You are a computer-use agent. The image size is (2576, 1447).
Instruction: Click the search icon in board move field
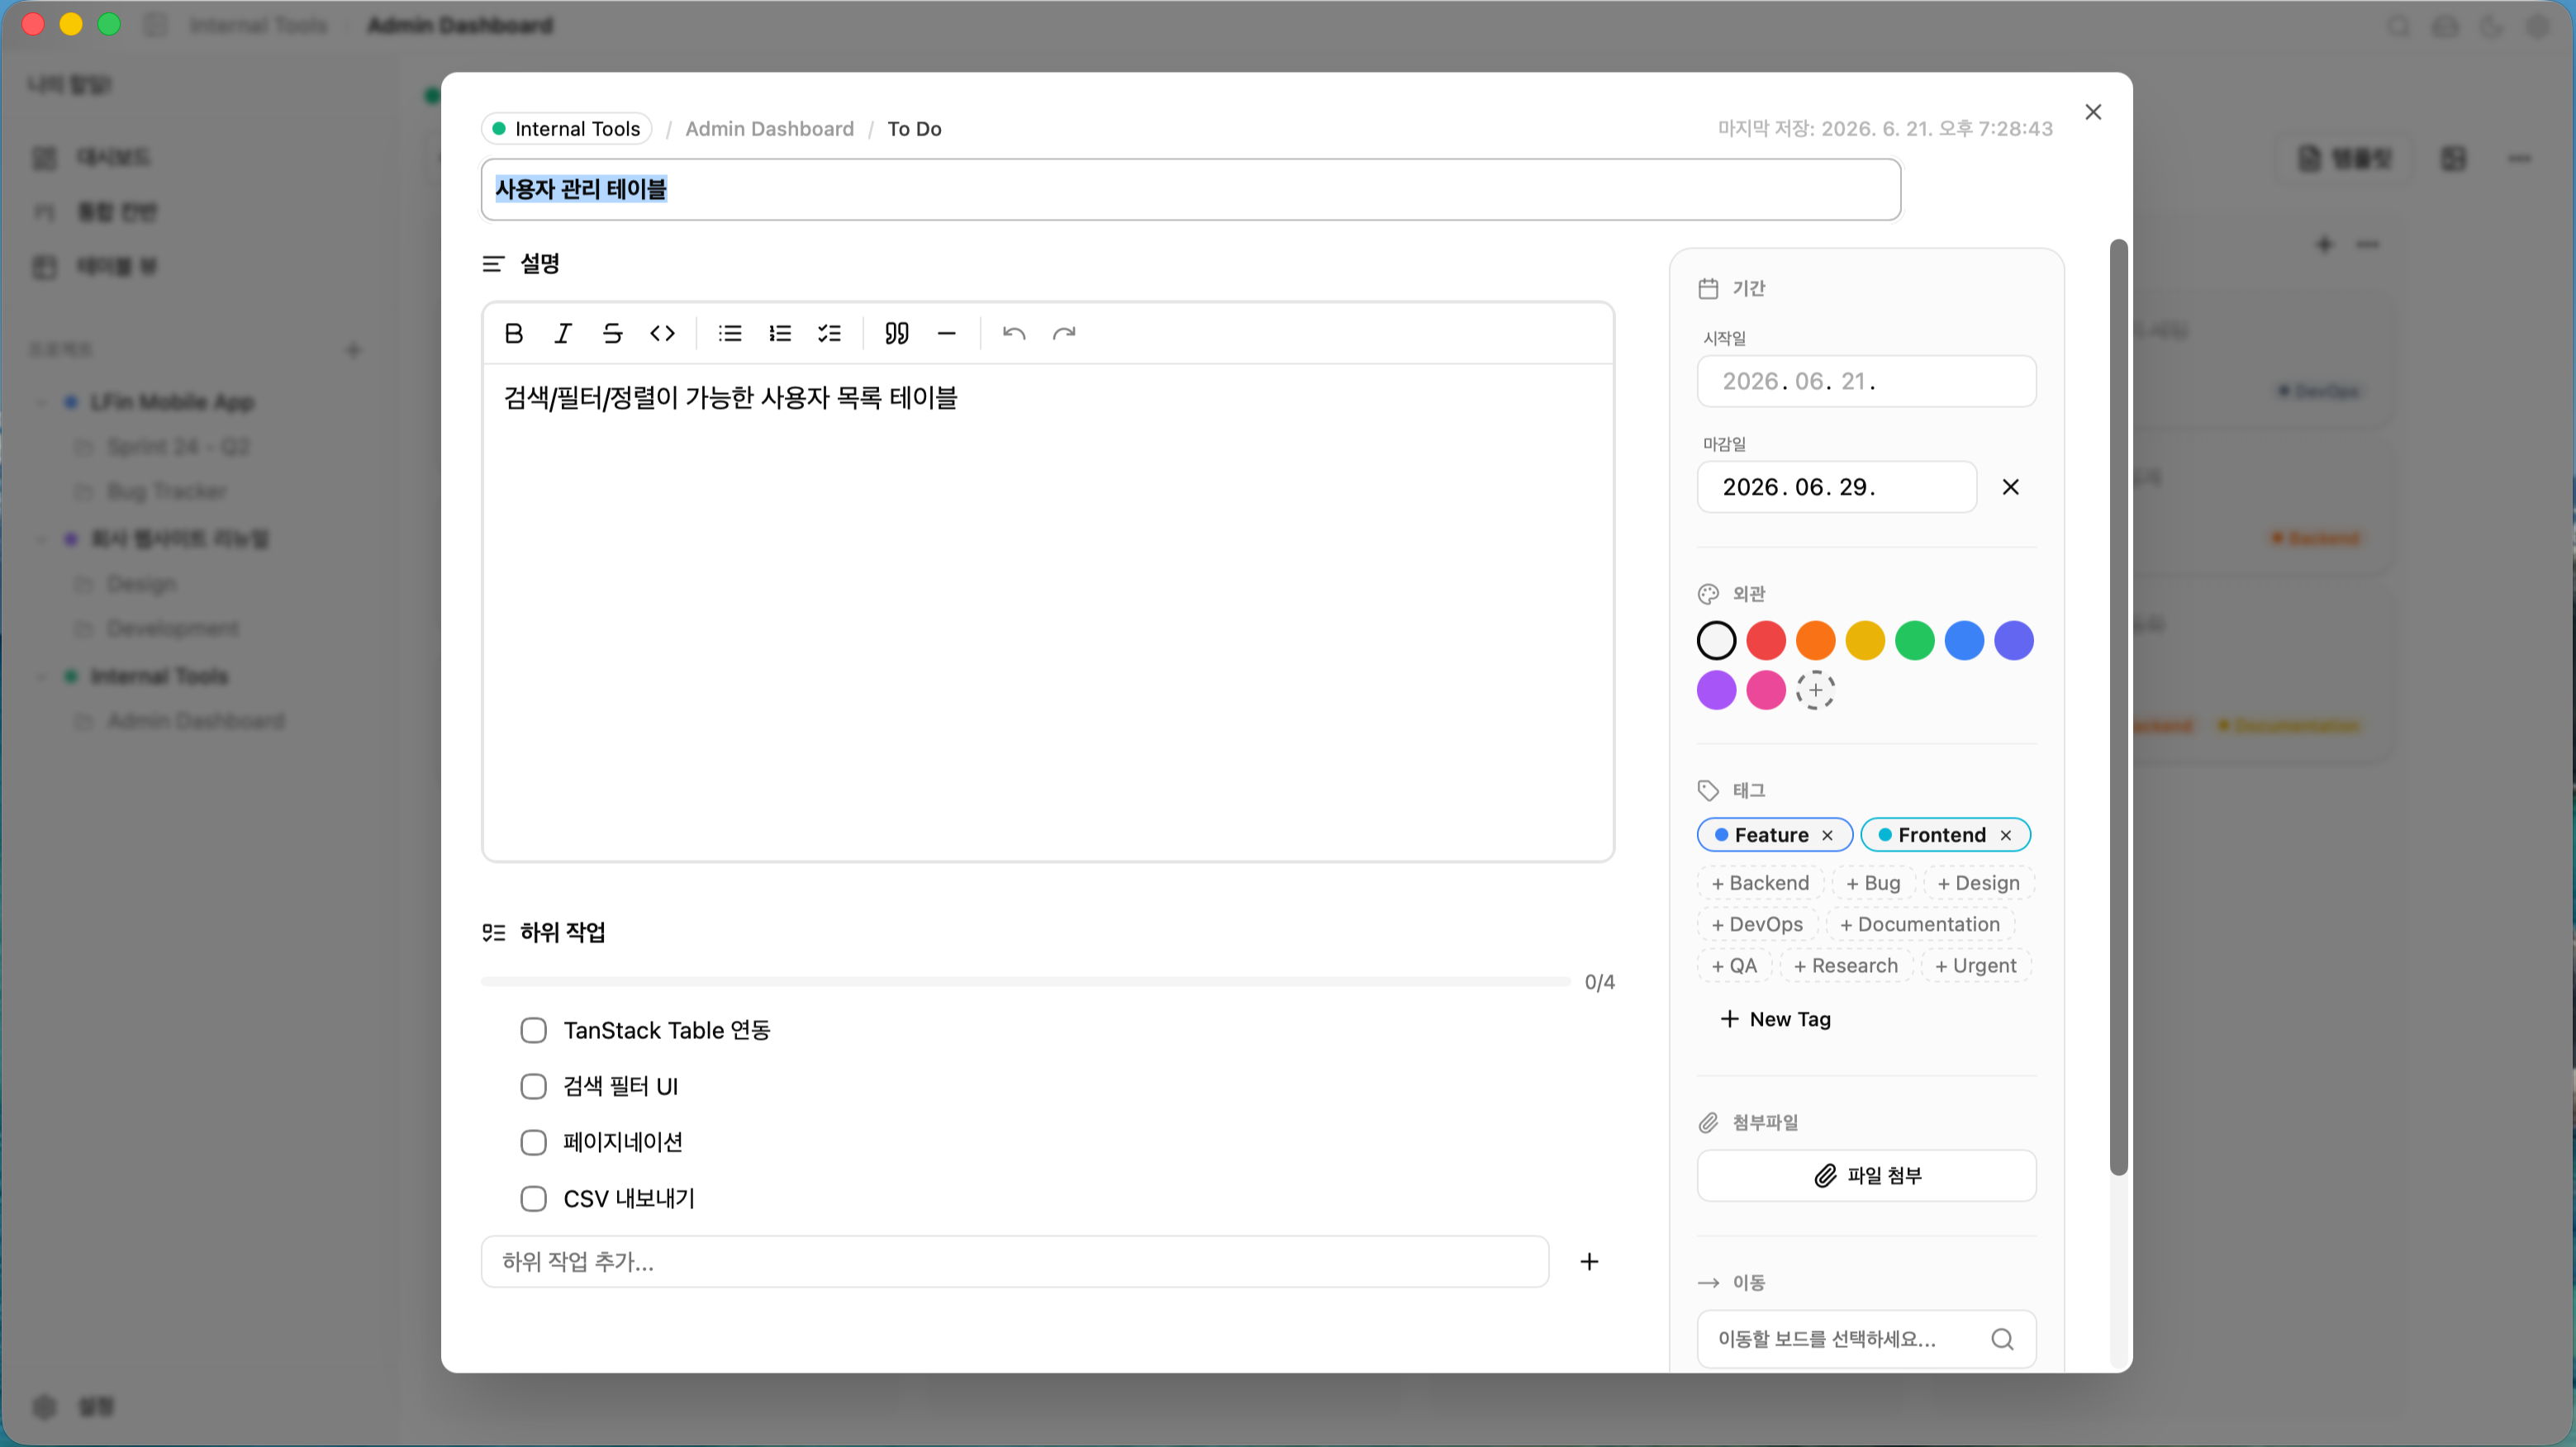click(x=2002, y=1339)
